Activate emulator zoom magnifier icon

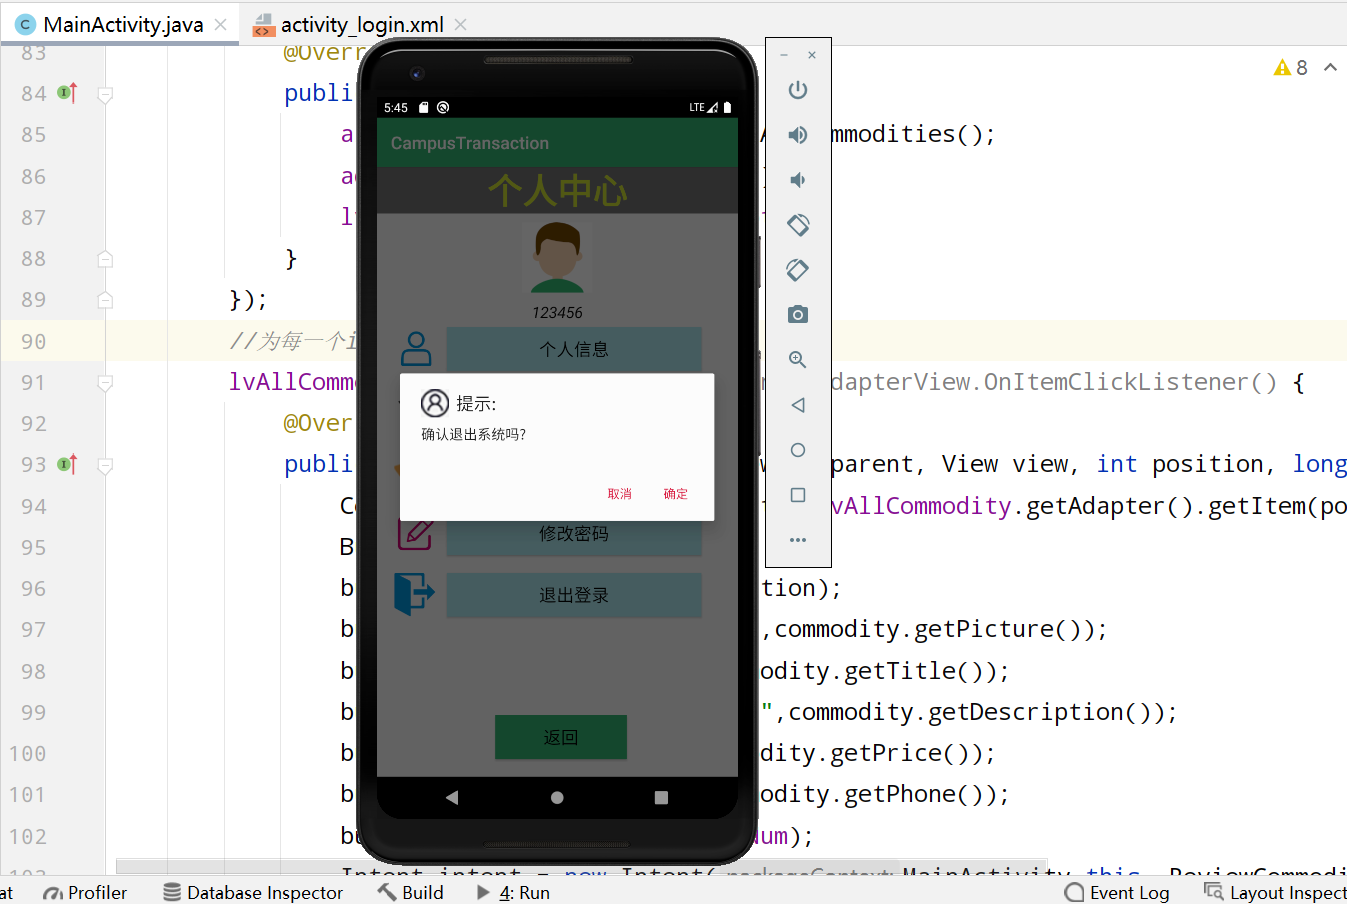tap(797, 360)
